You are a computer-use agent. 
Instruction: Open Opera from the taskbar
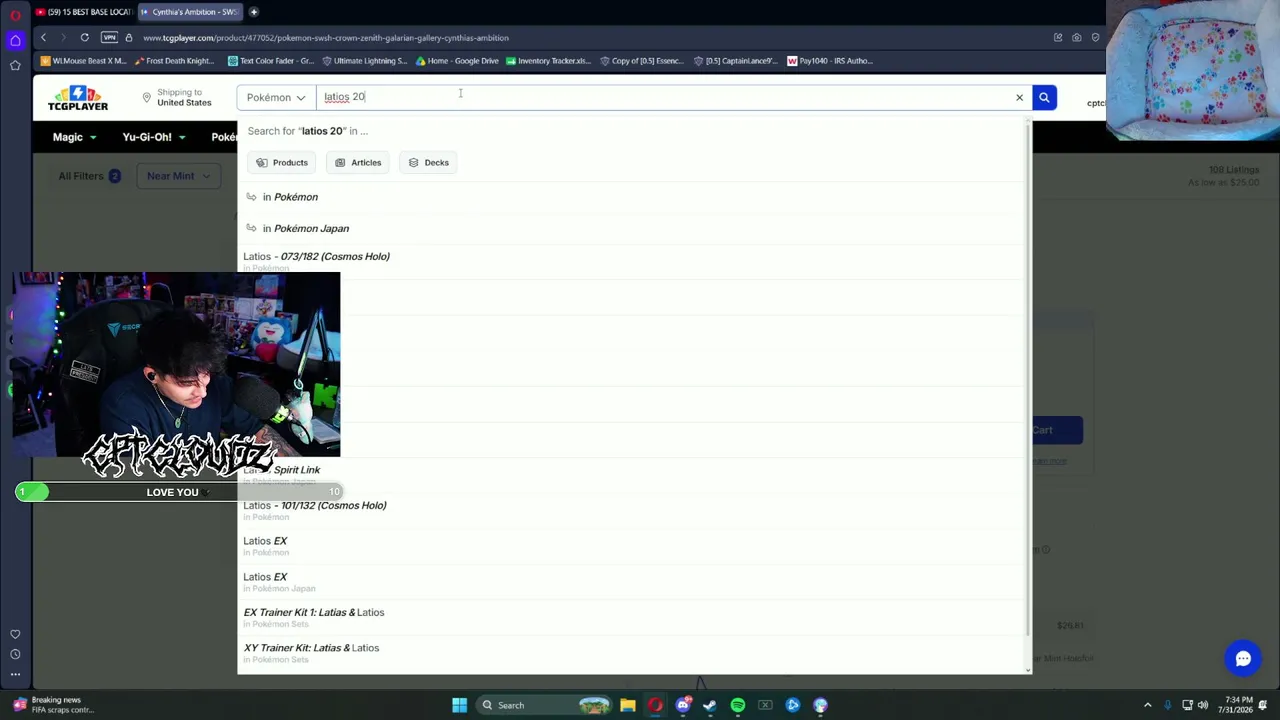[x=655, y=705]
